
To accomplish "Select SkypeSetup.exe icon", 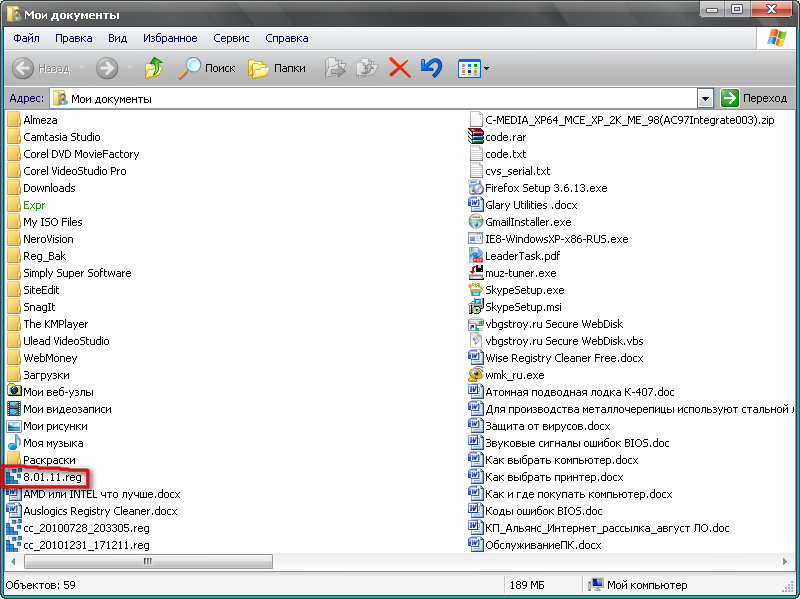I will [476, 289].
